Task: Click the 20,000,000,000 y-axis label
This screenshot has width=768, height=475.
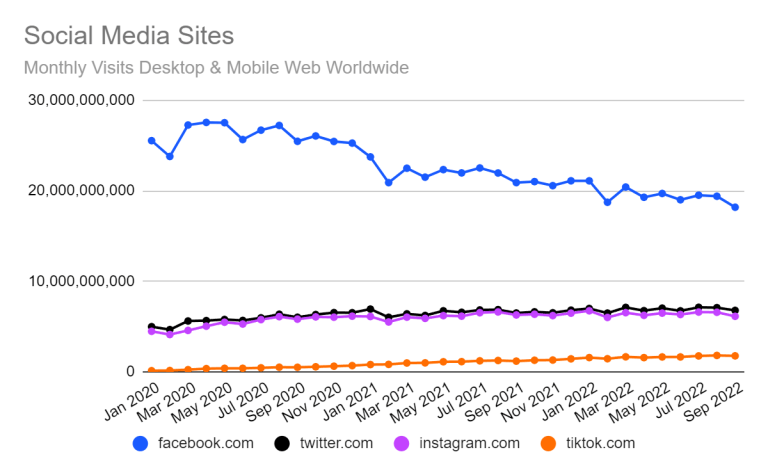Action: (x=81, y=190)
